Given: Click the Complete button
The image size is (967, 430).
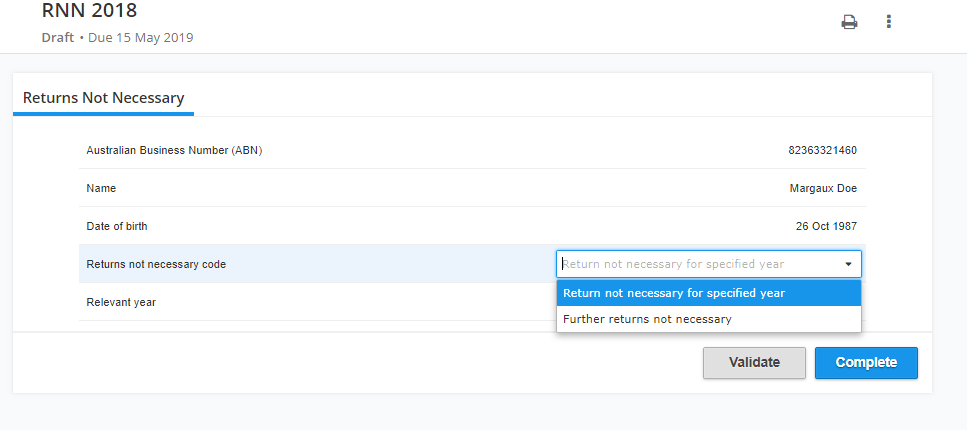Looking at the screenshot, I should [866, 363].
